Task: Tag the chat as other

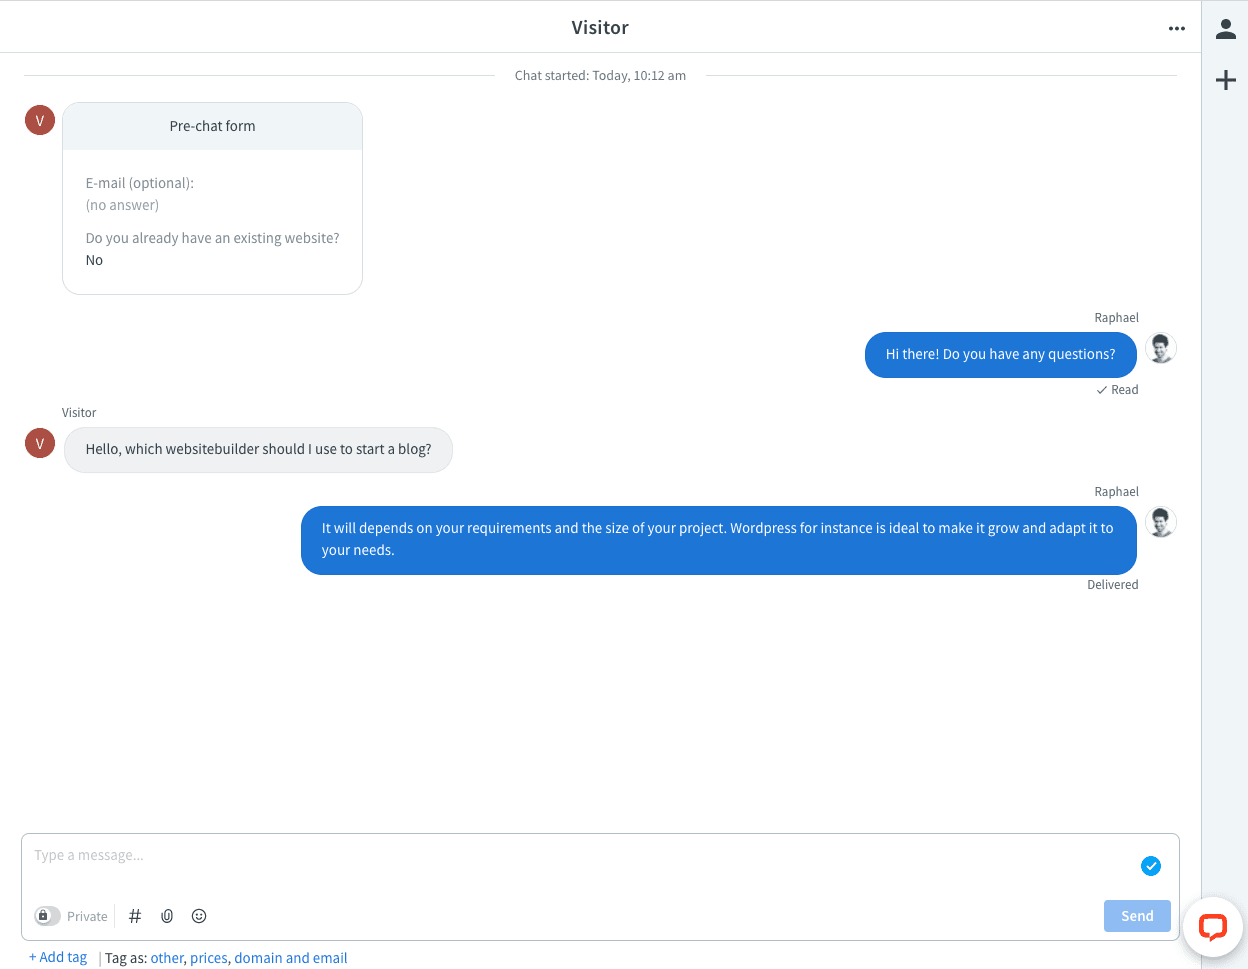Action: (167, 958)
